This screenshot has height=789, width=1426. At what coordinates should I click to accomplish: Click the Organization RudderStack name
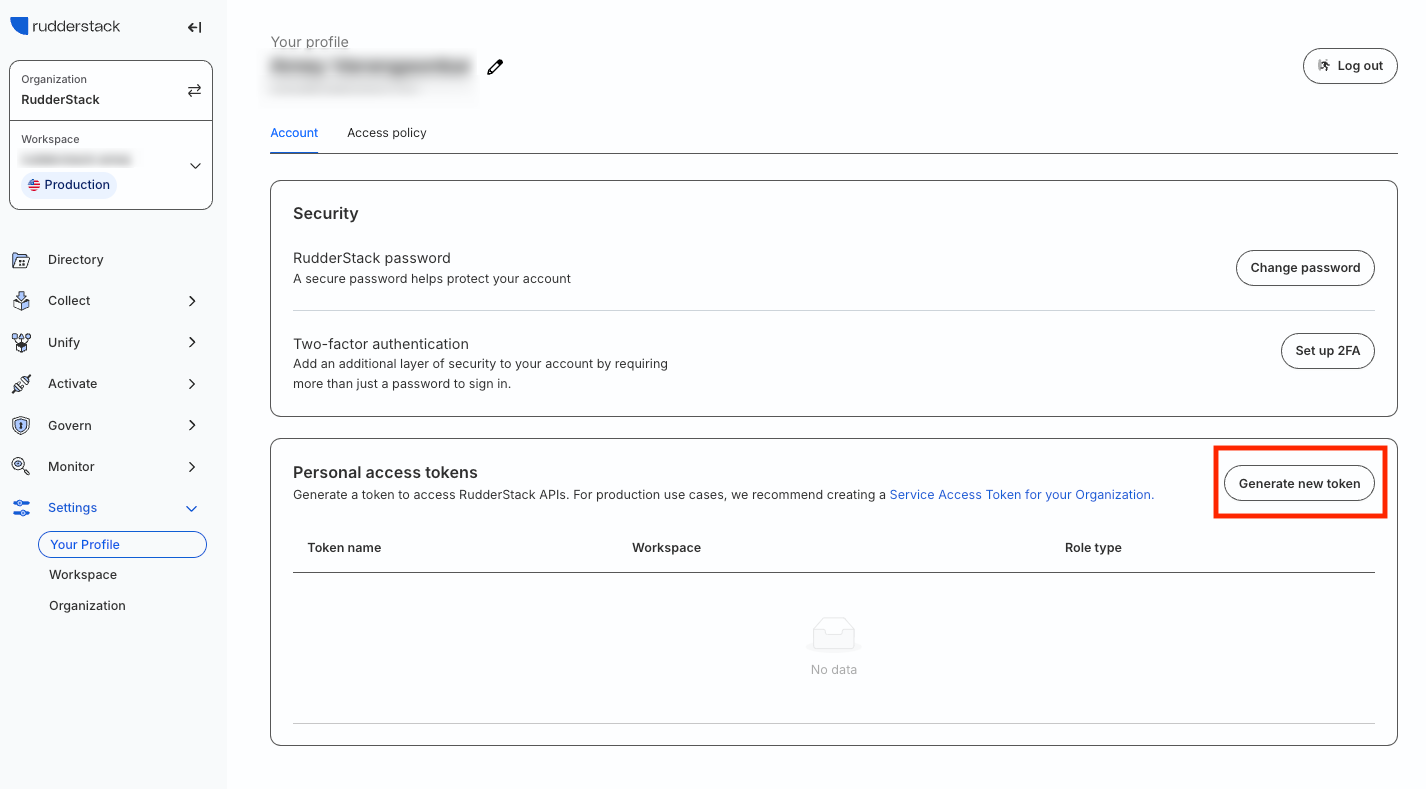pos(60,100)
